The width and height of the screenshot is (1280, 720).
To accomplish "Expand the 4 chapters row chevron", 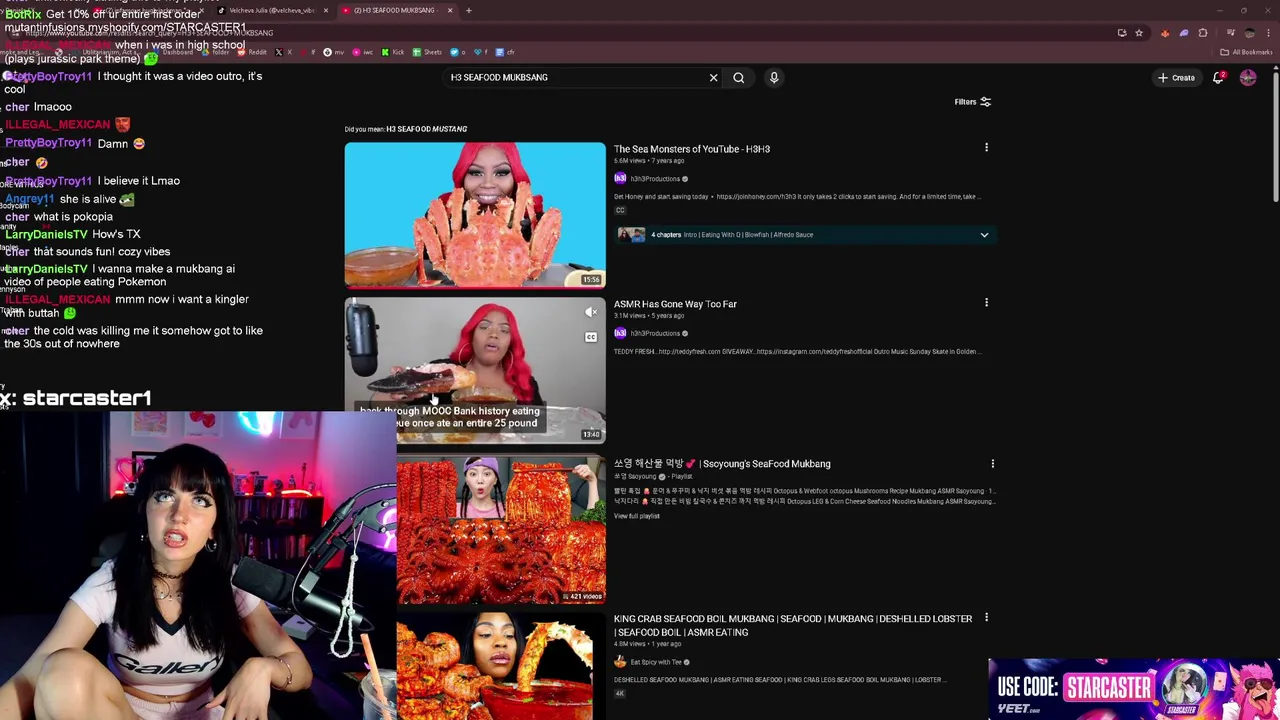I will 984,235.
